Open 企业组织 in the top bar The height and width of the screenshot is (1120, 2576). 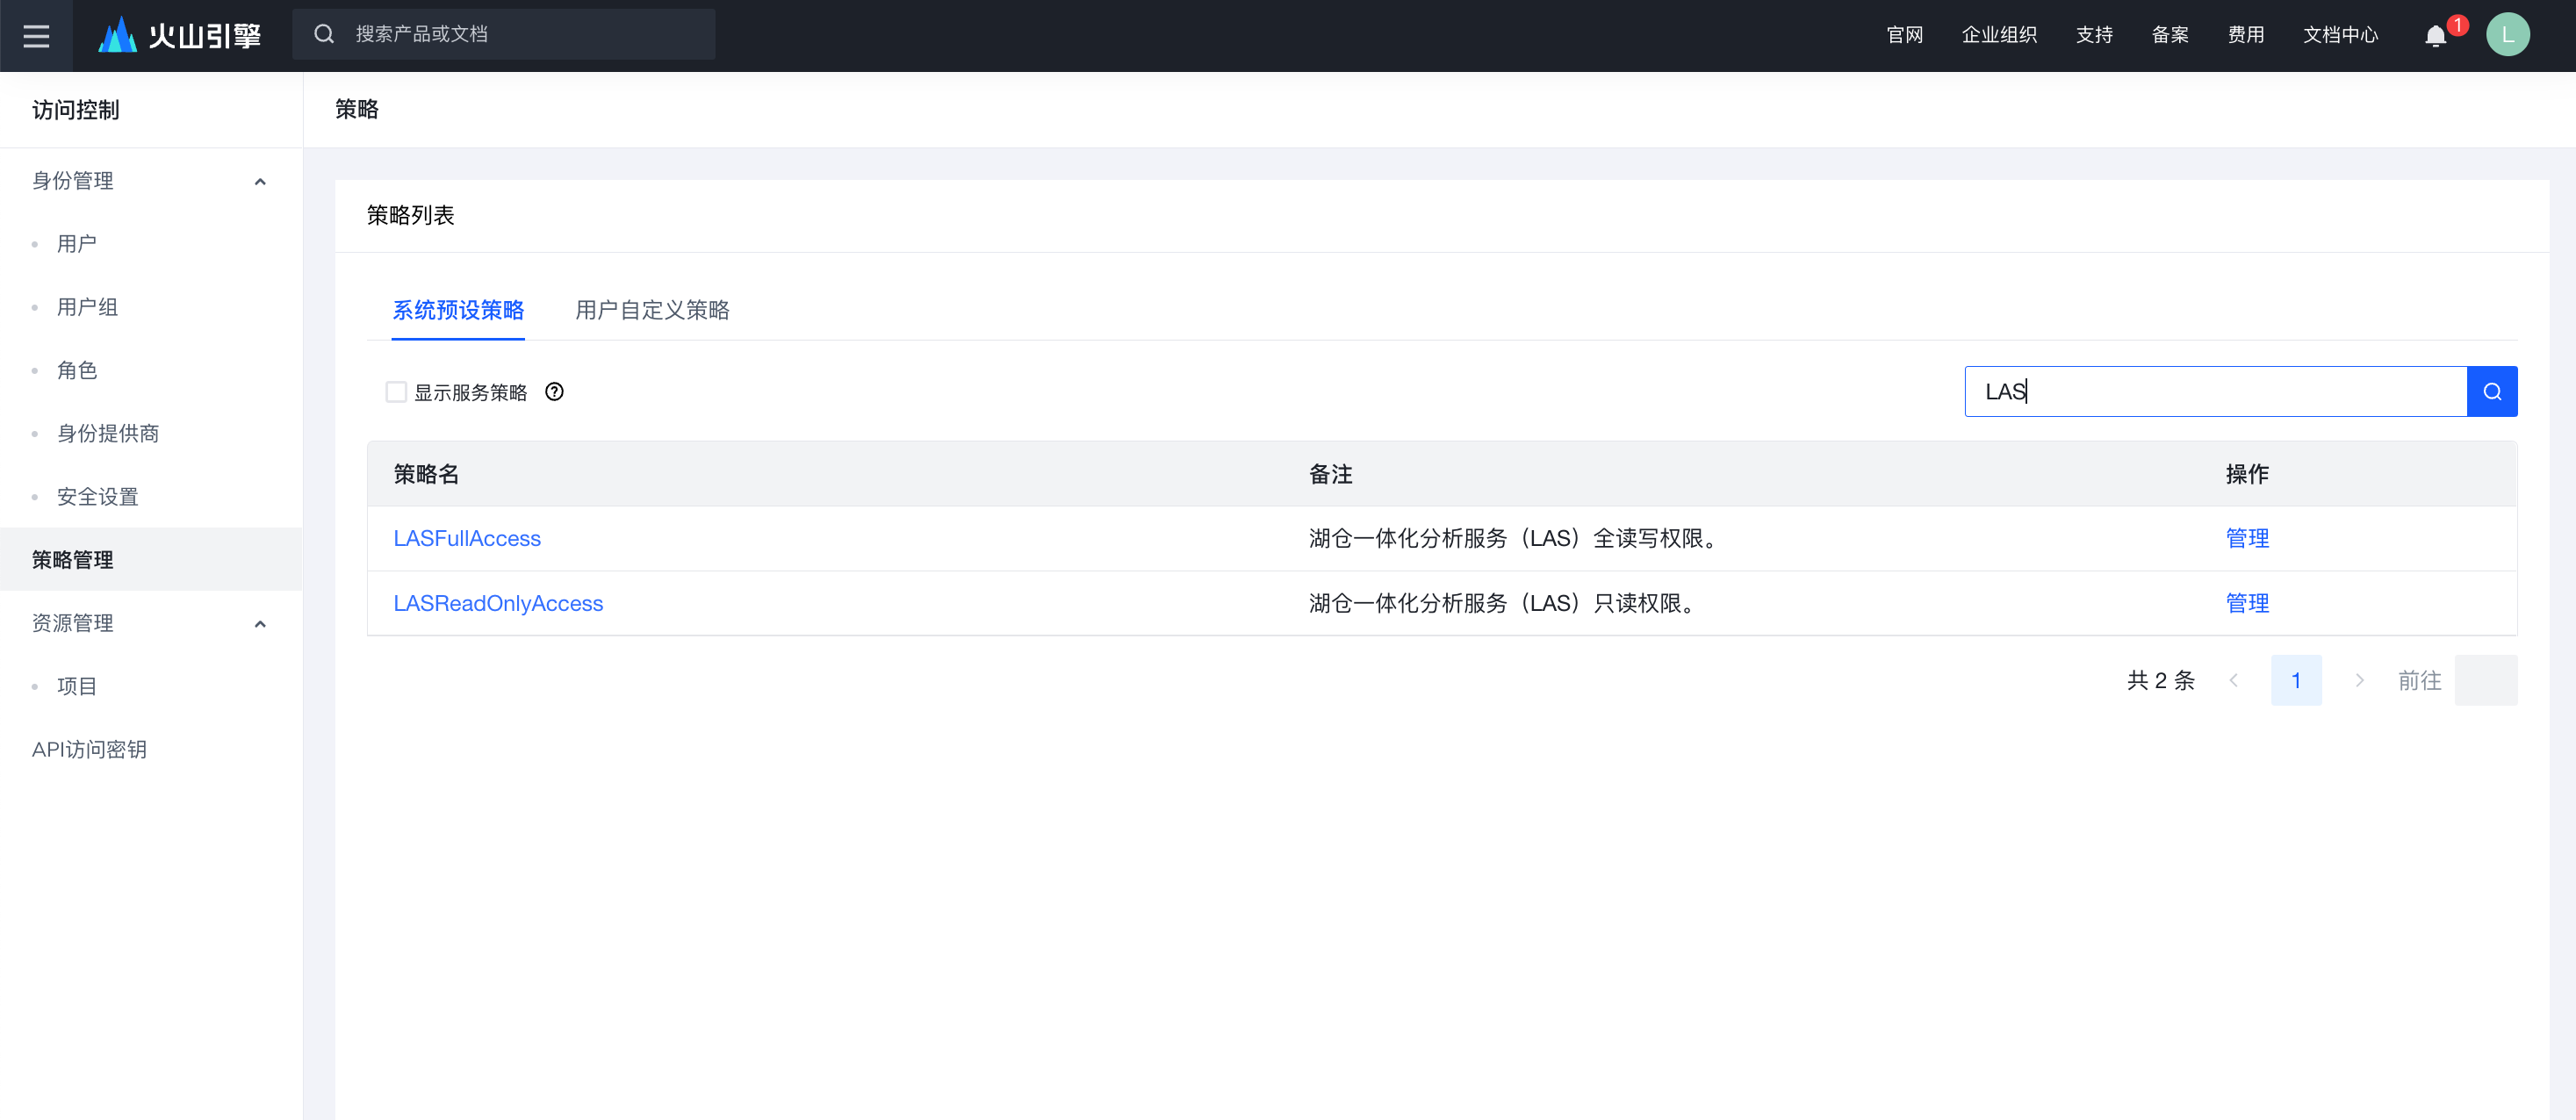[1999, 35]
